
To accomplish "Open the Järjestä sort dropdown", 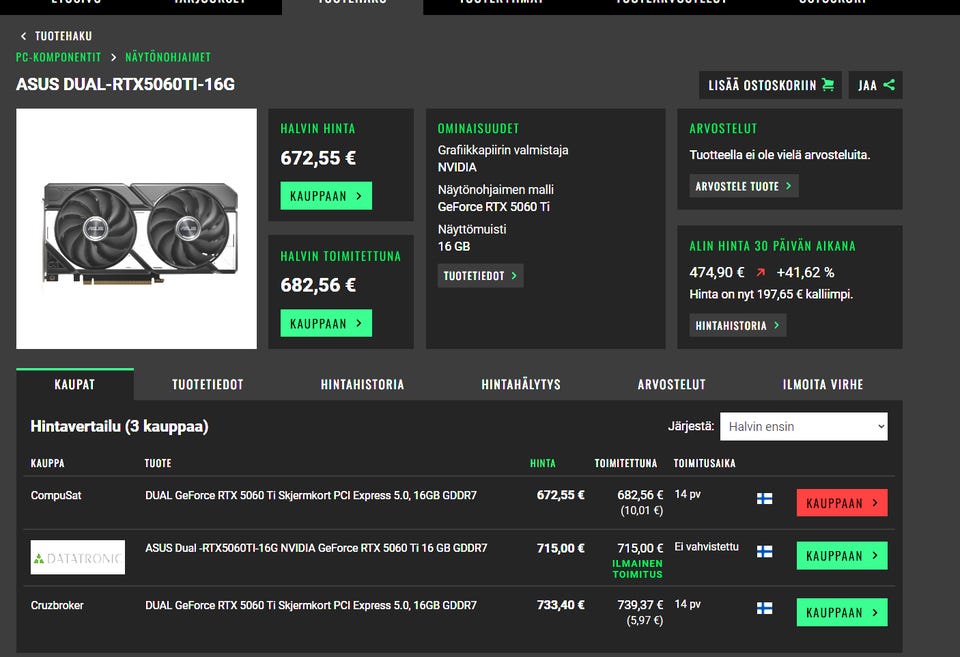I will 804,426.
